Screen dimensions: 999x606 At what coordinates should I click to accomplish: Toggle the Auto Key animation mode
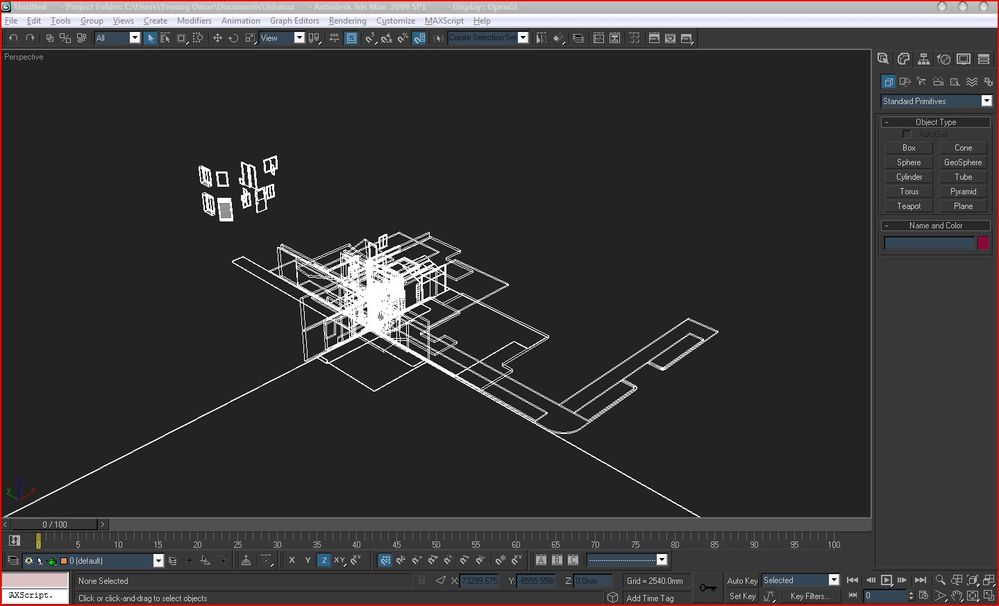point(742,580)
